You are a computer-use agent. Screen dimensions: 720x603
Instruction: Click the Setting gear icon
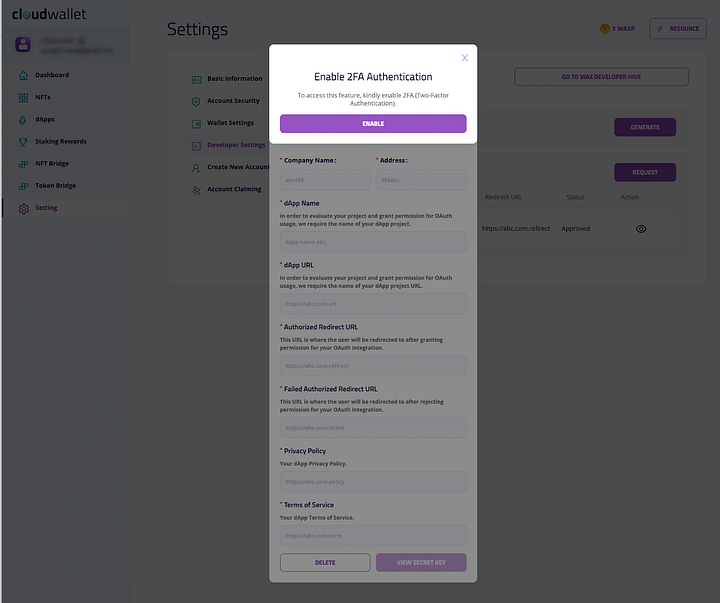(x=23, y=209)
